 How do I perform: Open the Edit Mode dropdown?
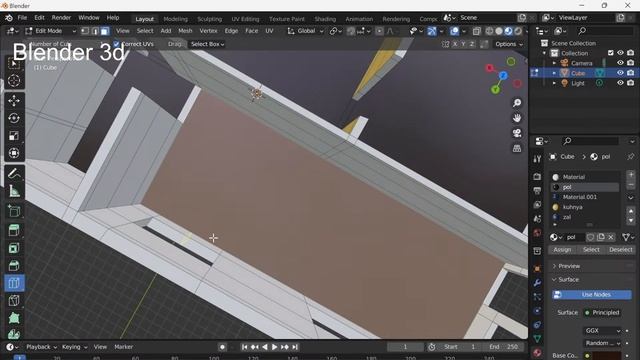point(51,31)
